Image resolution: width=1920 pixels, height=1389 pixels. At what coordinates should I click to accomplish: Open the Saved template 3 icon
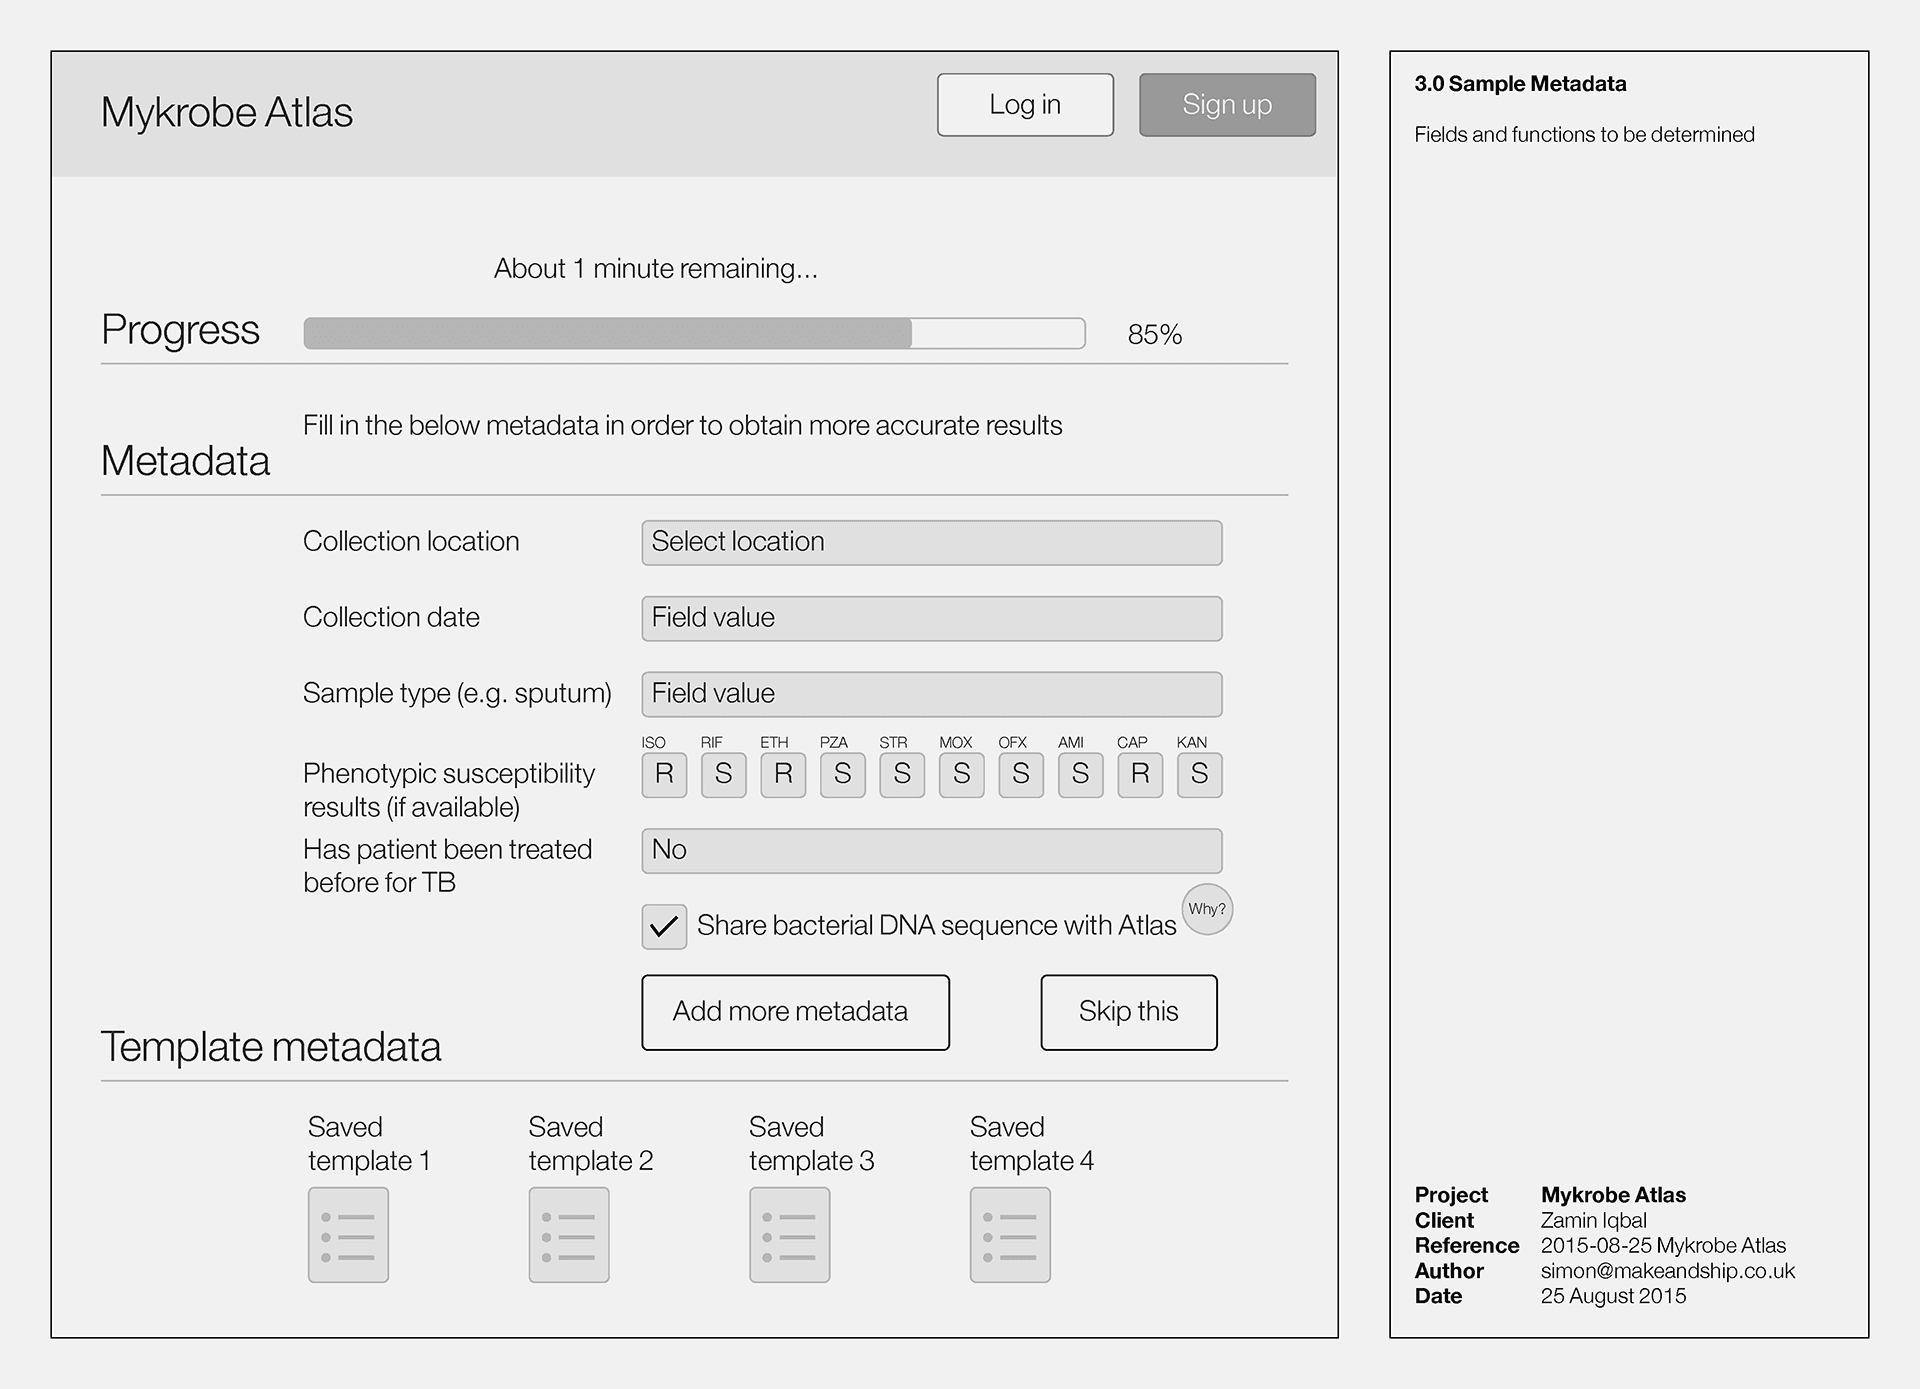point(790,1235)
